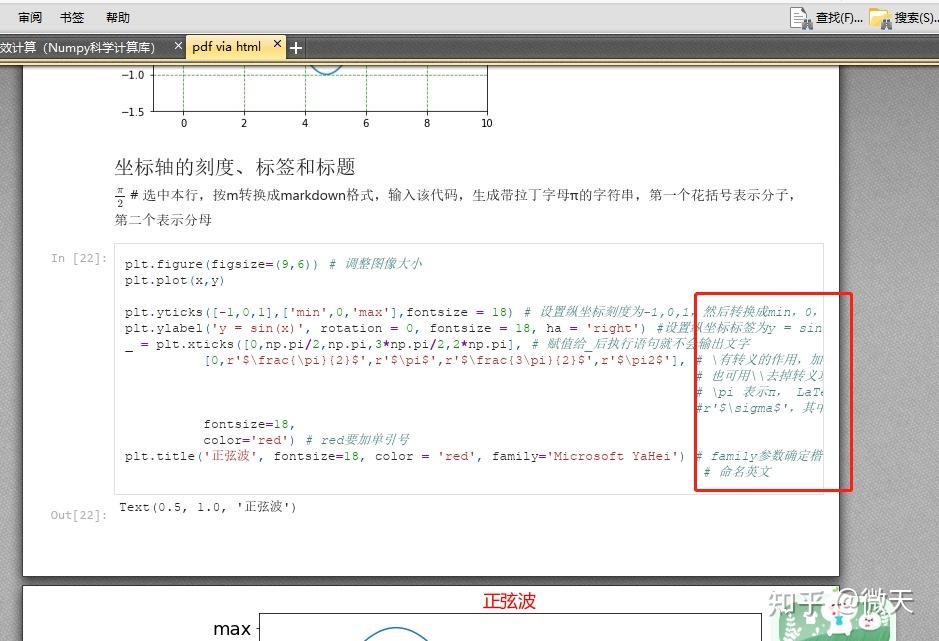Click the document page graphic of find tool
This screenshot has width=939, height=641.
[798, 17]
